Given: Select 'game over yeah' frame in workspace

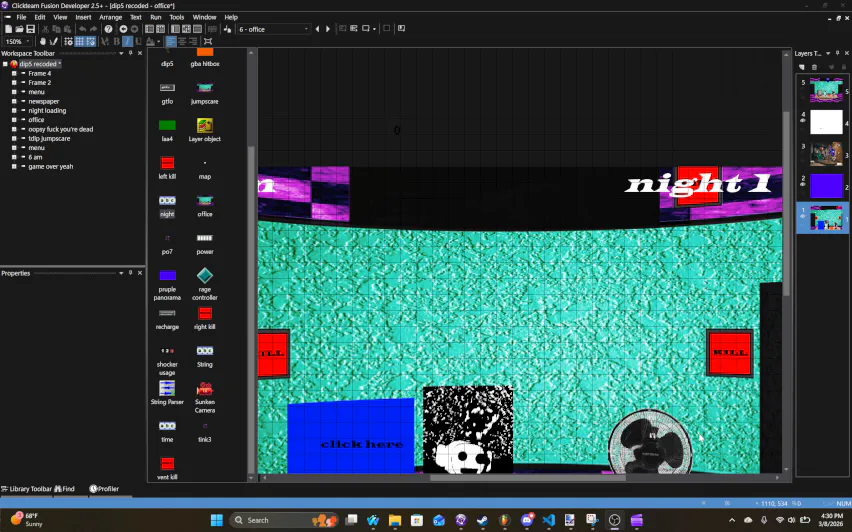Looking at the screenshot, I should point(51,167).
